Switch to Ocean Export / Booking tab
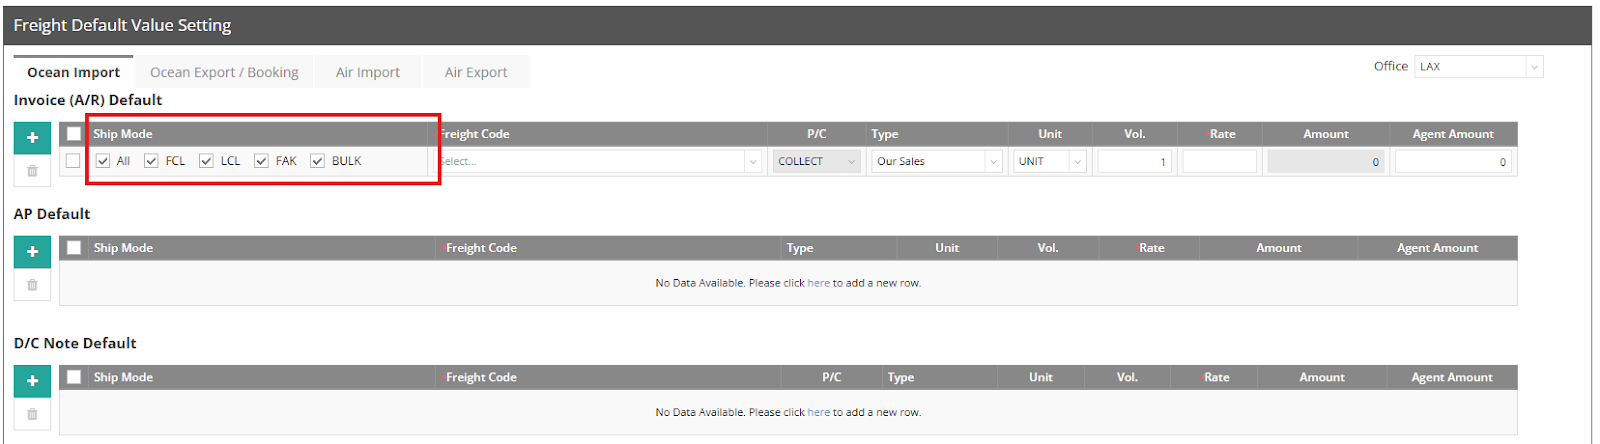 224,72
